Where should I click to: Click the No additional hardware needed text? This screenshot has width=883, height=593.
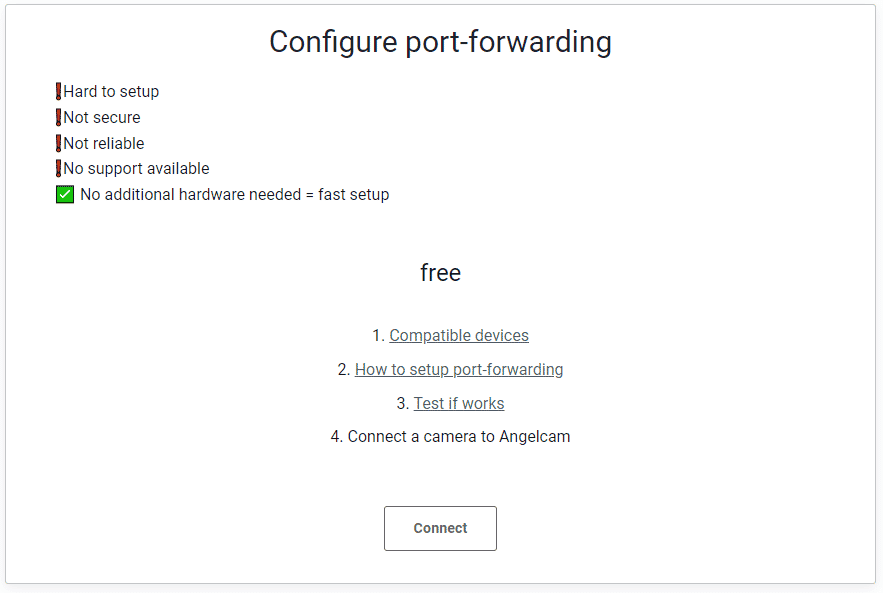click(x=234, y=194)
